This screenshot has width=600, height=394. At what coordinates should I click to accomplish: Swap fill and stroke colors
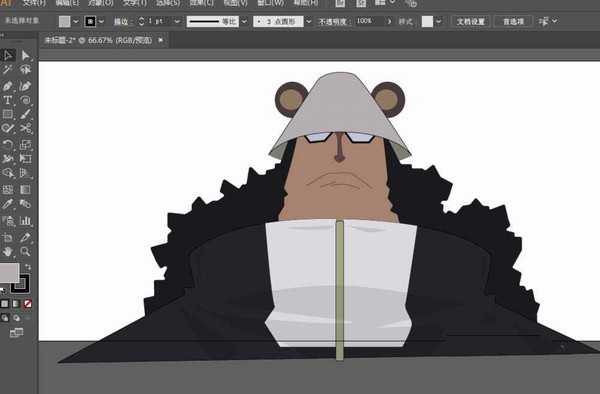28,267
